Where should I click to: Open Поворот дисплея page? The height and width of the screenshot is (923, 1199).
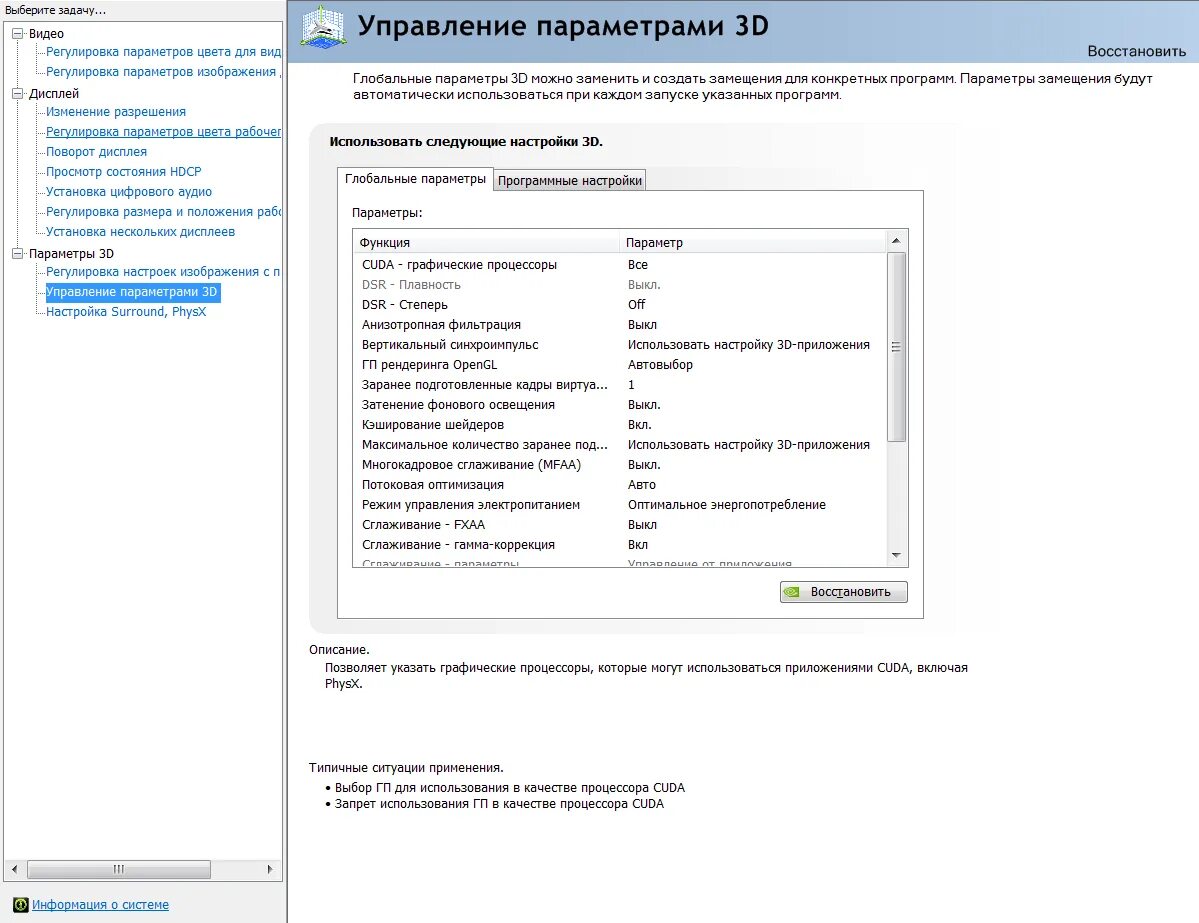(x=96, y=151)
